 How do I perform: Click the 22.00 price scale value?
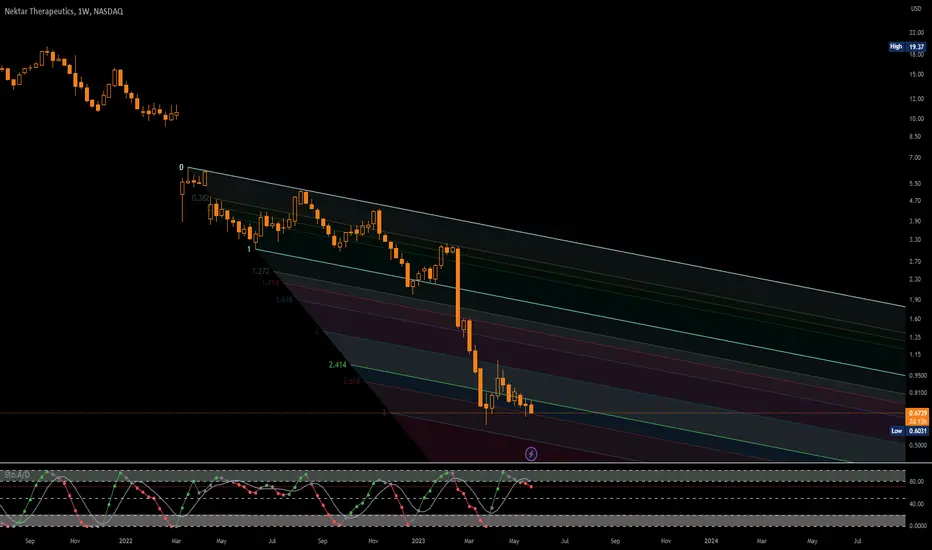click(x=916, y=32)
